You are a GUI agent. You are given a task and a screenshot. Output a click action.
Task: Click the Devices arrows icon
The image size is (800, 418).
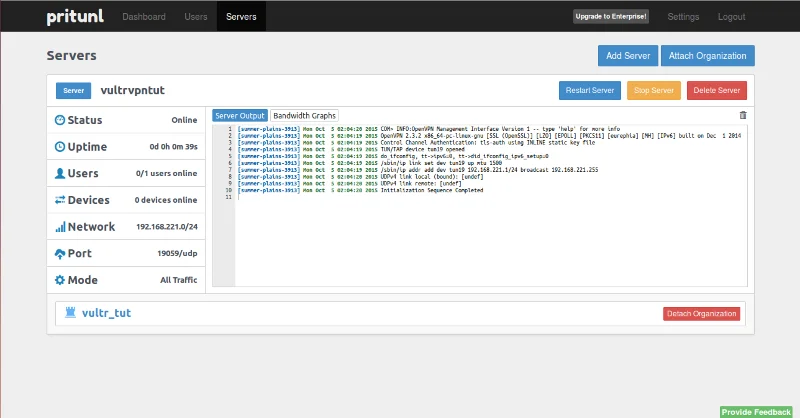[60, 200]
